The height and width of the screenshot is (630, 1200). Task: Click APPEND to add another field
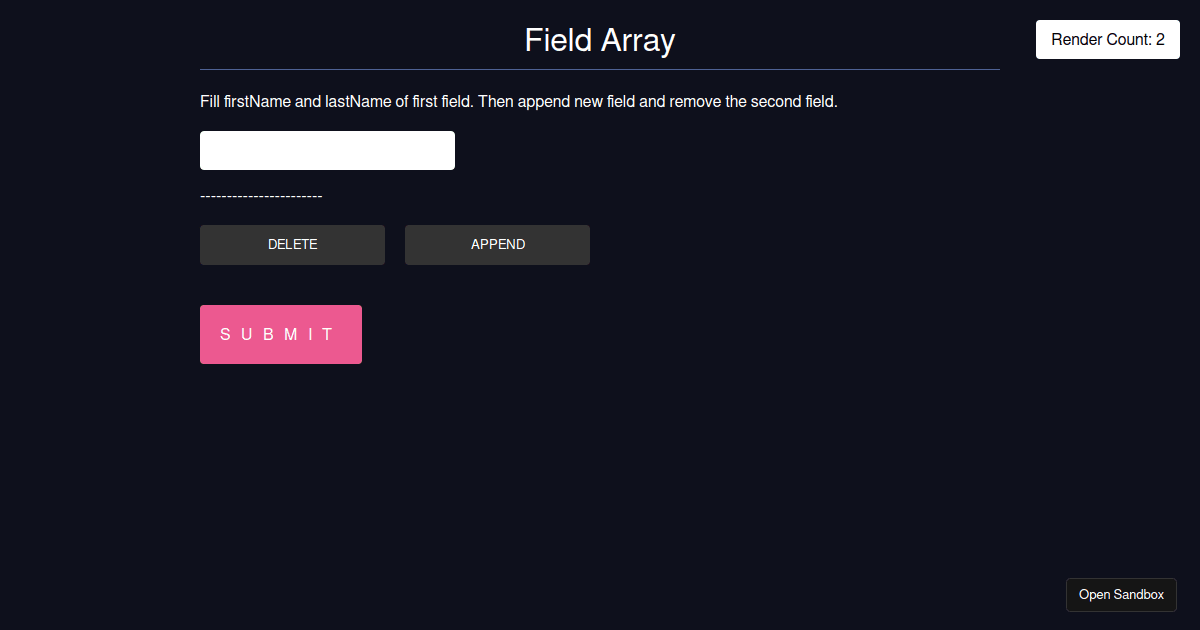point(497,244)
